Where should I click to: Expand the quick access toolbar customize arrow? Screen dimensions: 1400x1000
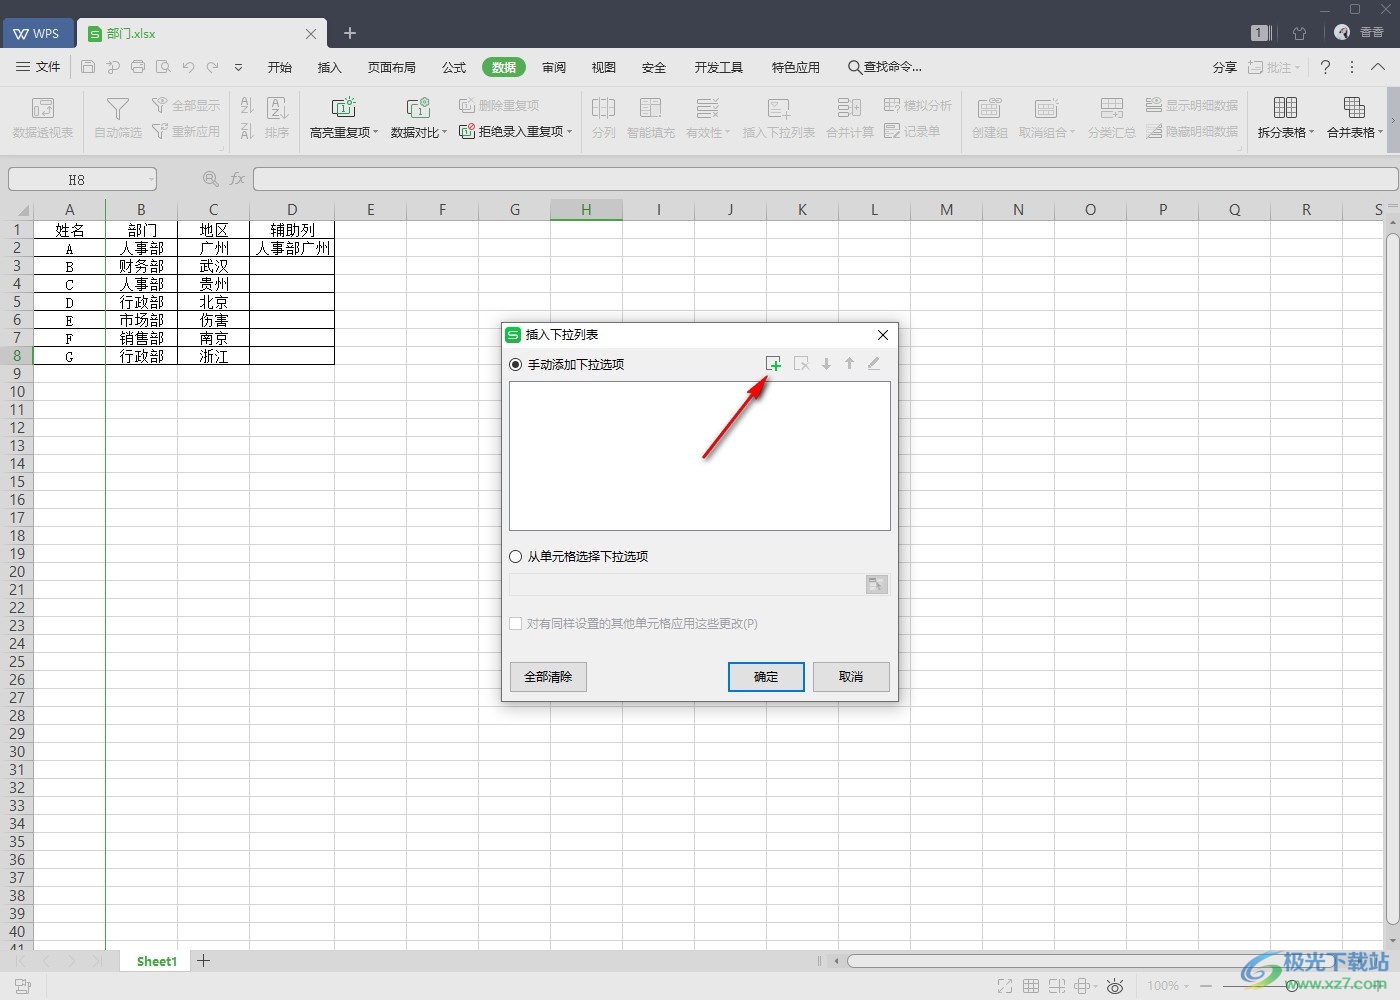pyautogui.click(x=238, y=67)
